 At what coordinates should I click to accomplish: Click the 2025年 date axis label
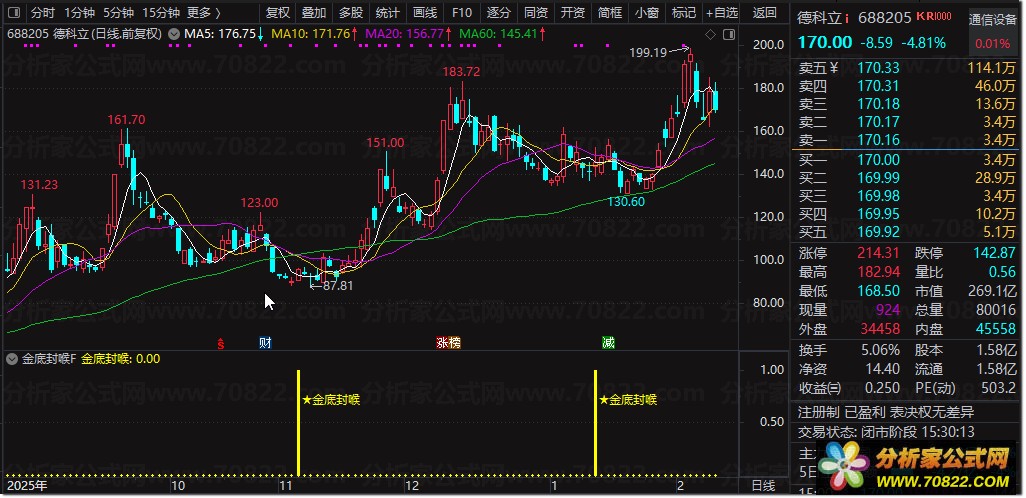tap(27, 486)
